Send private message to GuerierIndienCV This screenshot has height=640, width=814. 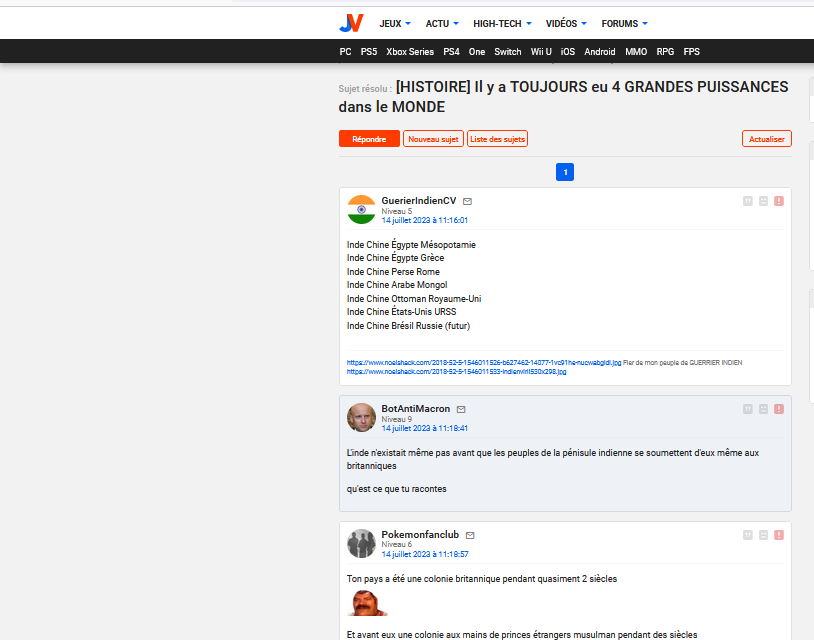click(x=467, y=201)
